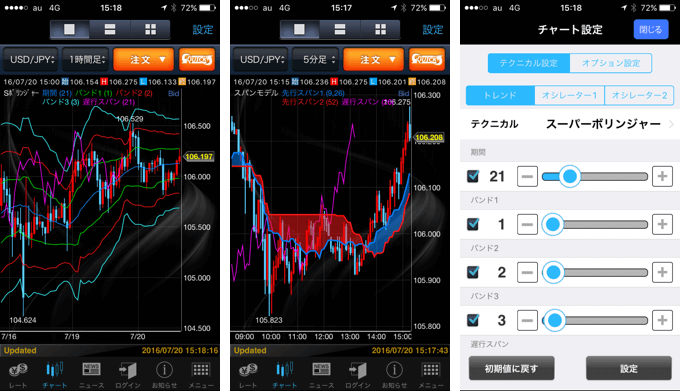Open the ニュース icon in left bottom bar
This screenshot has height=391, width=680.
pyautogui.click(x=92, y=375)
